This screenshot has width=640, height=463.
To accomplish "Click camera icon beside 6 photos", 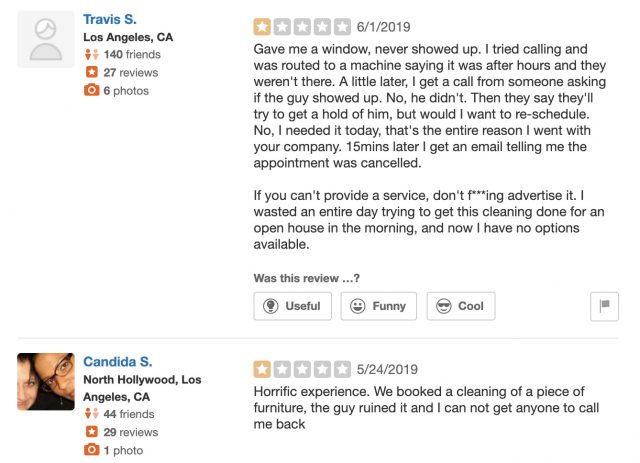I will click(x=91, y=91).
